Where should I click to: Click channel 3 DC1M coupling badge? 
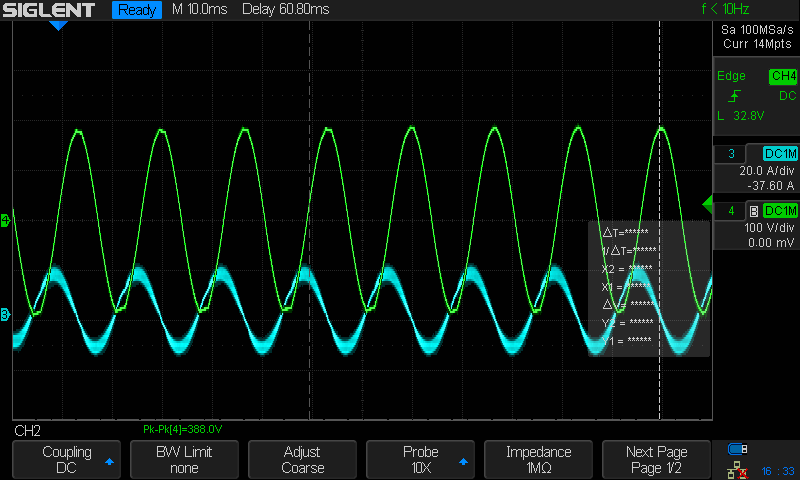781,154
